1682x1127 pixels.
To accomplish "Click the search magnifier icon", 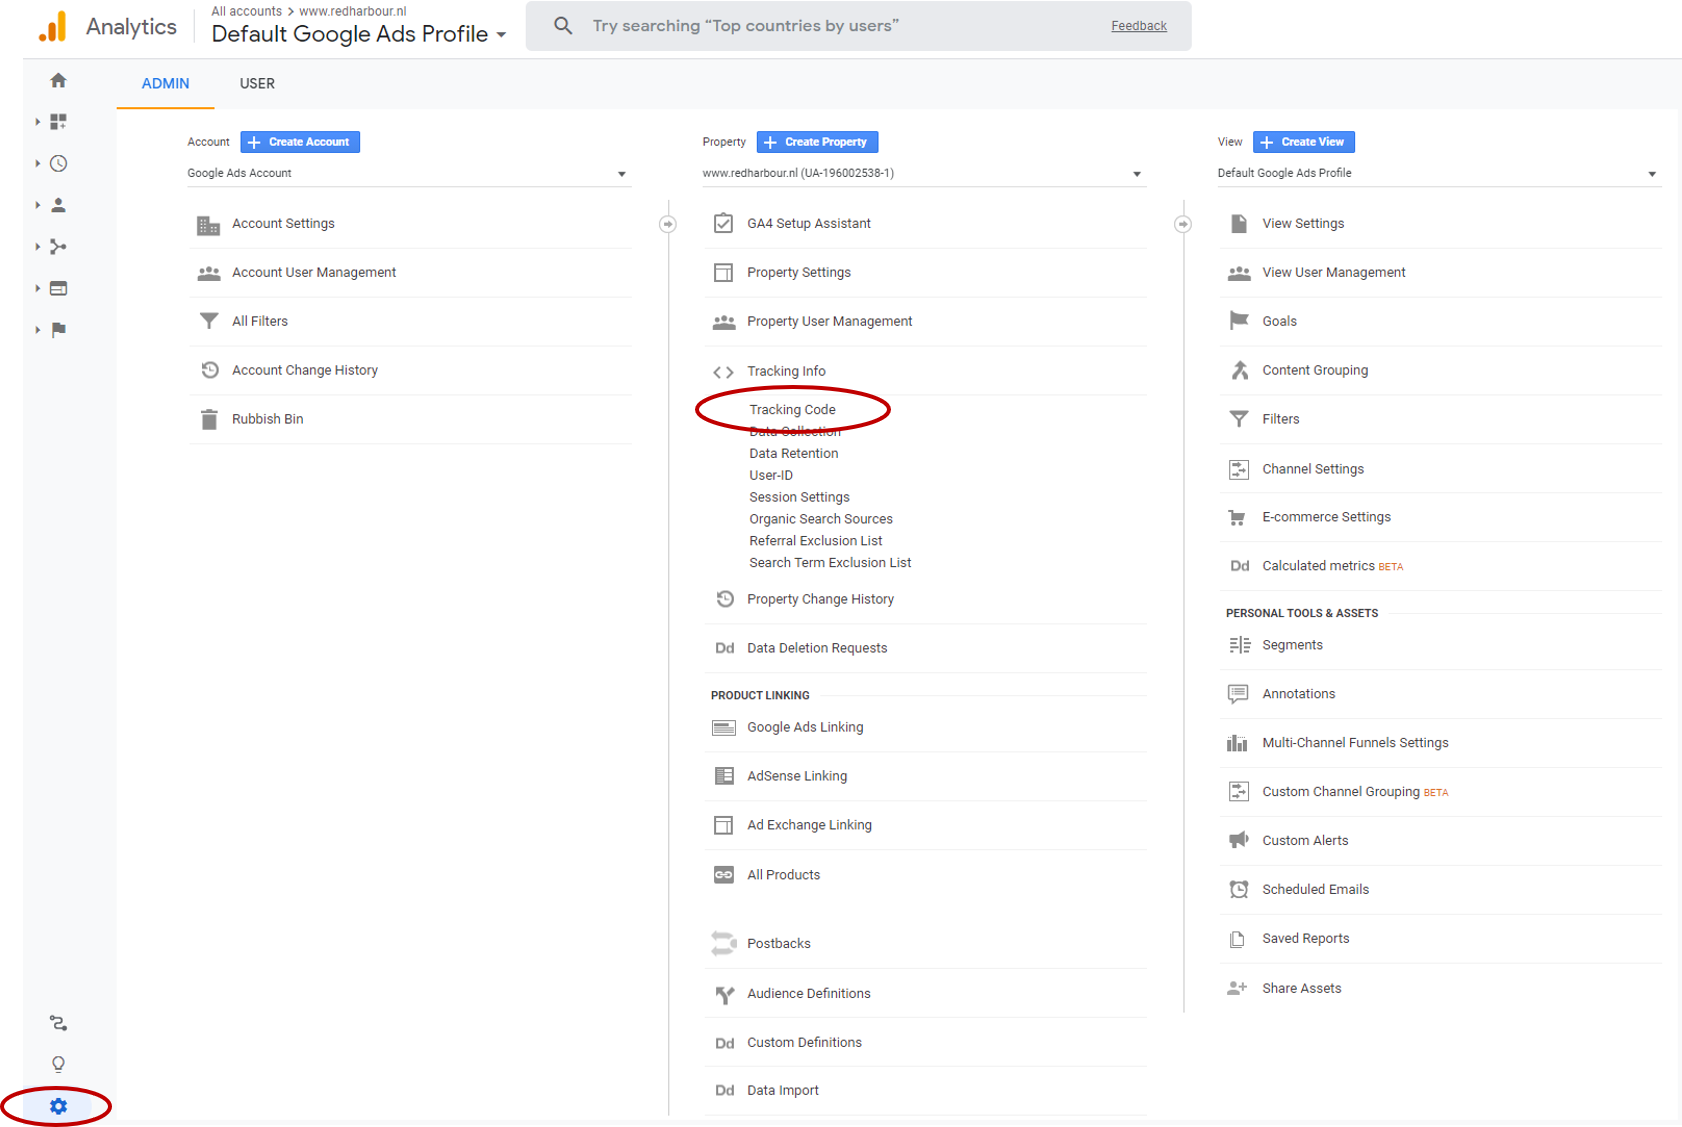I will 563,26.
